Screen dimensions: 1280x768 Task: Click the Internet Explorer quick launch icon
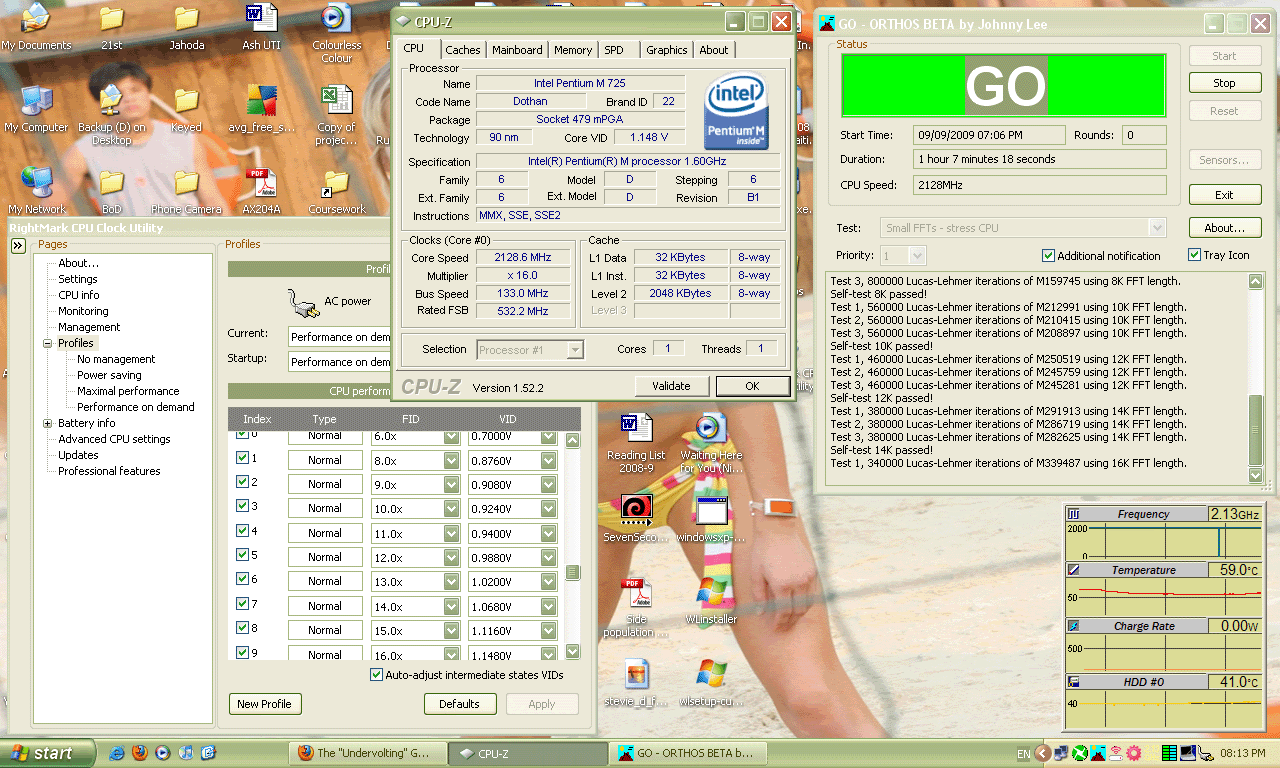click(118, 753)
